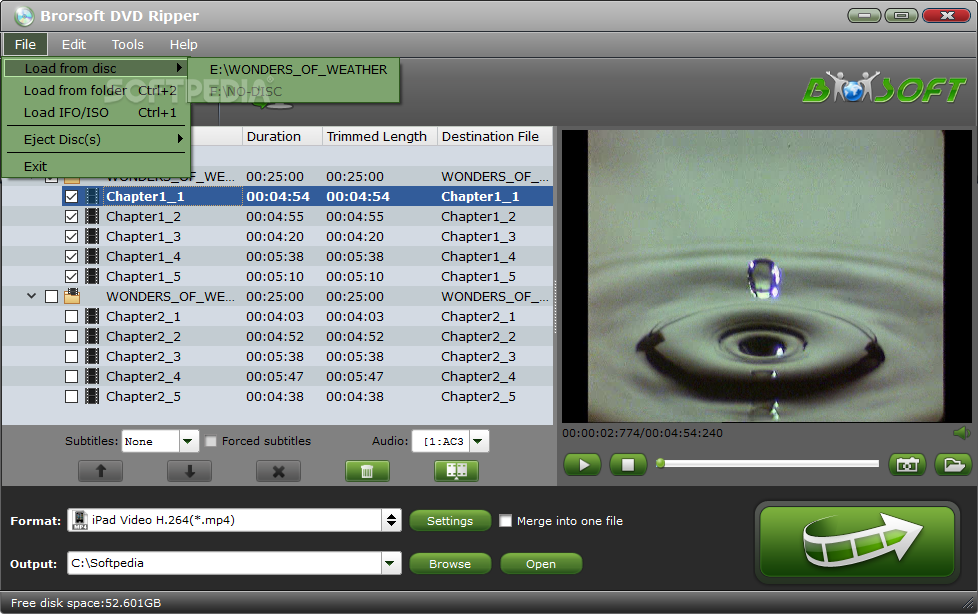
Task: Click Free disk space status text
Action: coord(86,603)
